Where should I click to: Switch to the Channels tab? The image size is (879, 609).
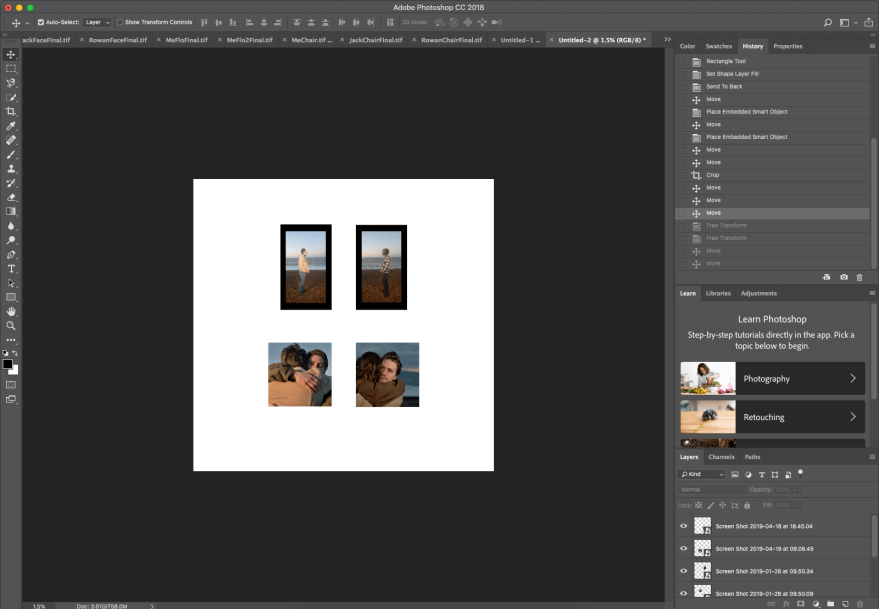tap(722, 456)
